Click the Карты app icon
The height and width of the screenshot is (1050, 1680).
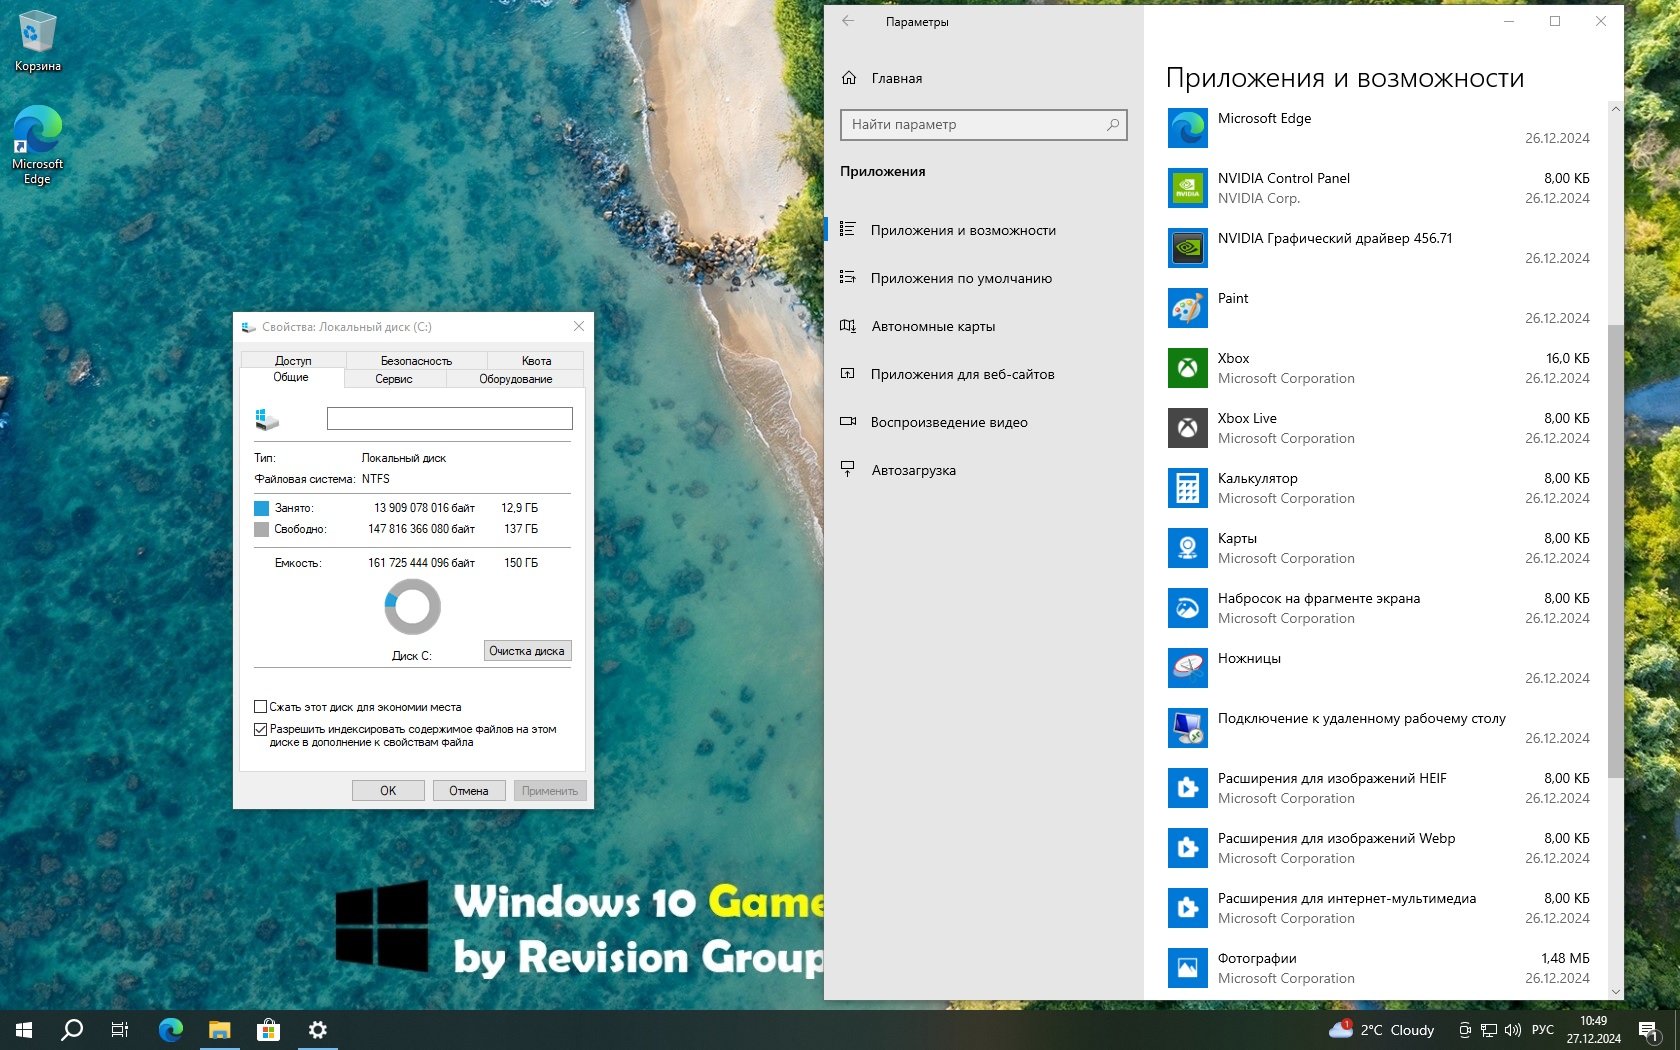[x=1187, y=548]
